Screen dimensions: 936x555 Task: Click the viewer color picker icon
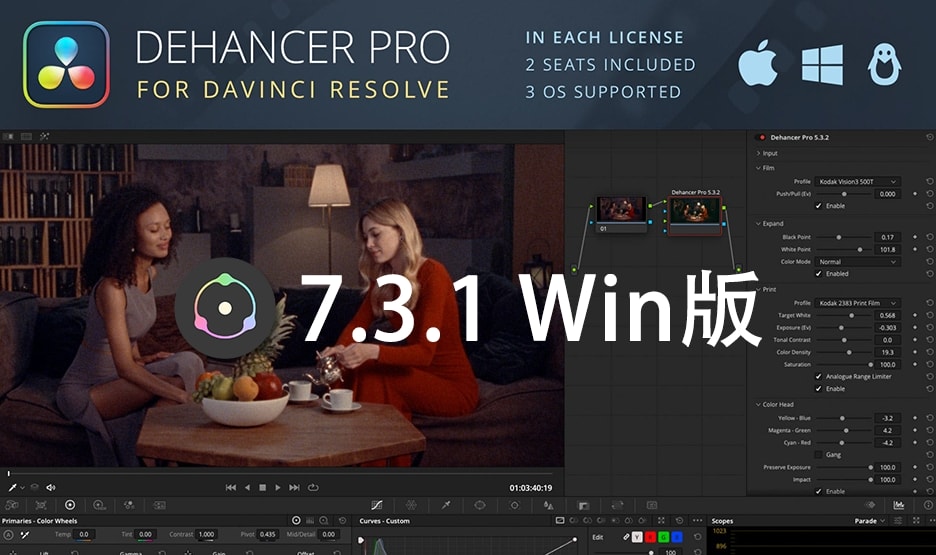pos(12,488)
